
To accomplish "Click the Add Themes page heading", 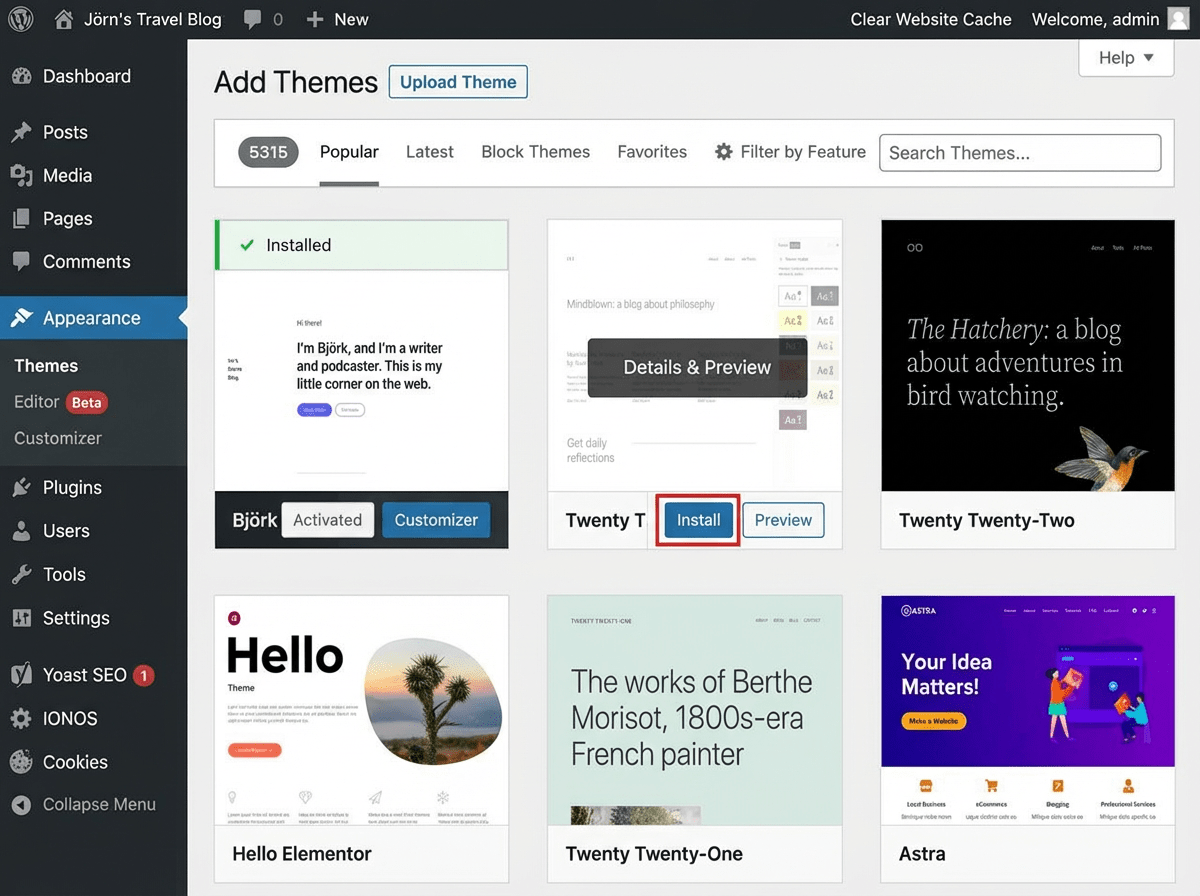I will tap(296, 82).
